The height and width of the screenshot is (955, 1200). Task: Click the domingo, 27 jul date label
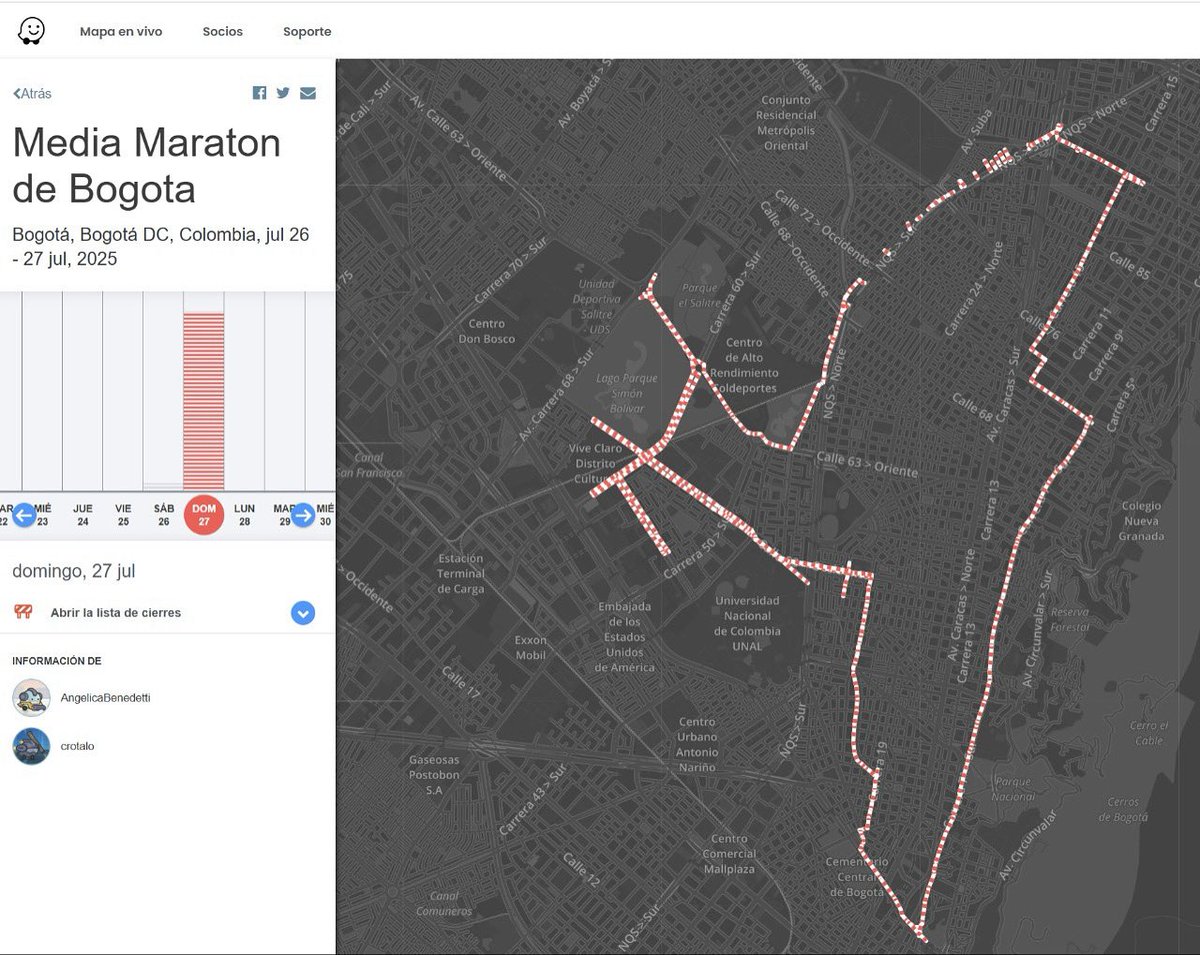point(74,571)
